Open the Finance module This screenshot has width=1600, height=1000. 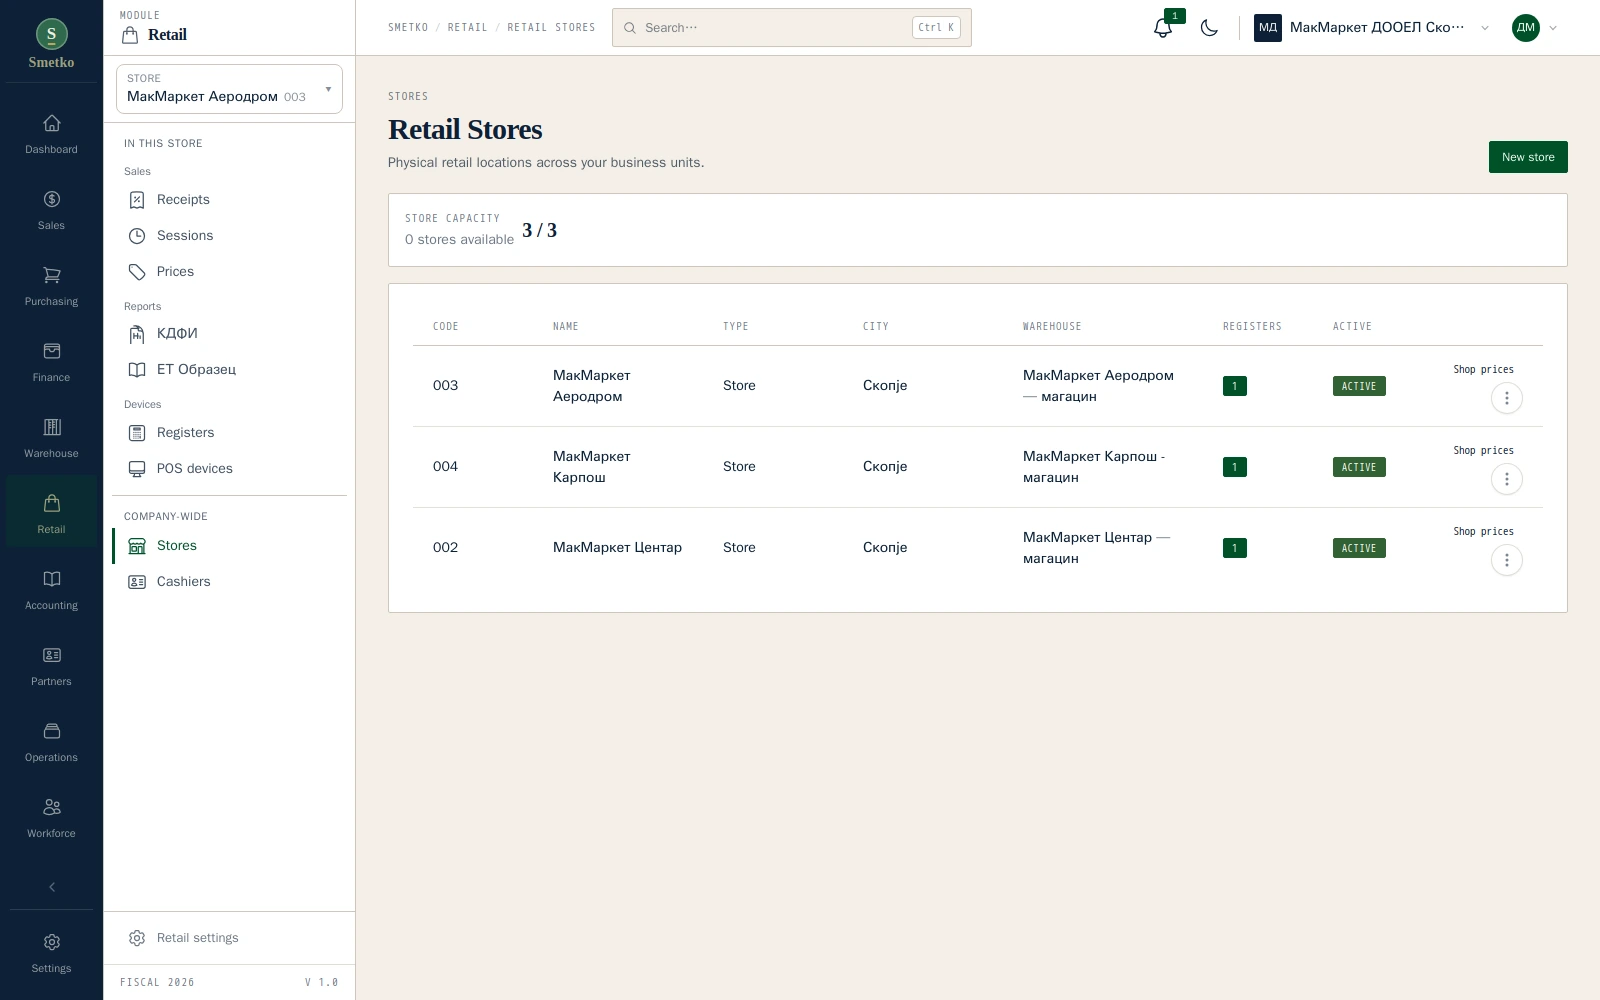(x=51, y=363)
